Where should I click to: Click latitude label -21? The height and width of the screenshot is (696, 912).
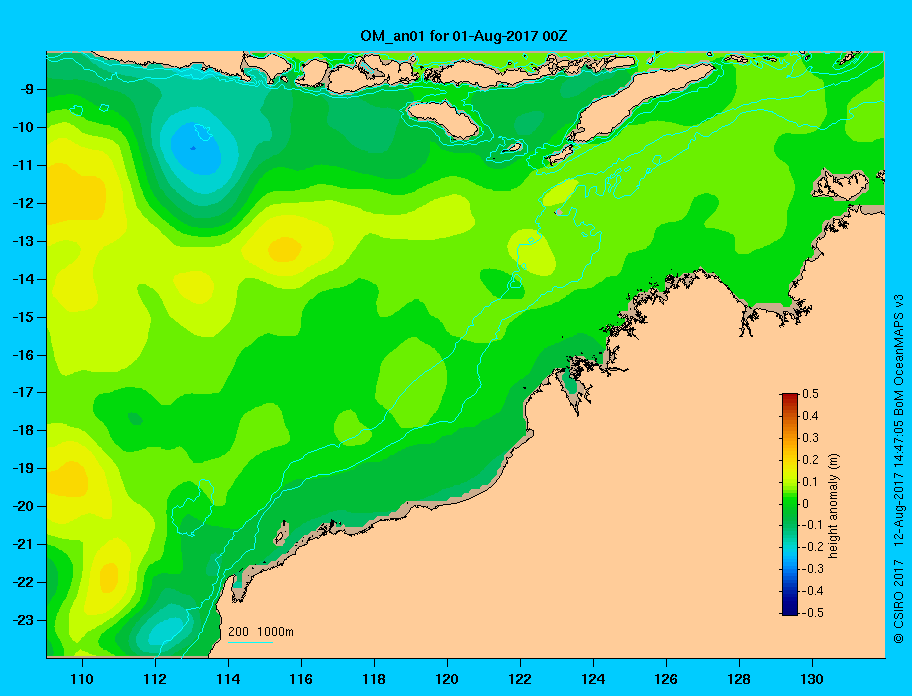coord(24,545)
